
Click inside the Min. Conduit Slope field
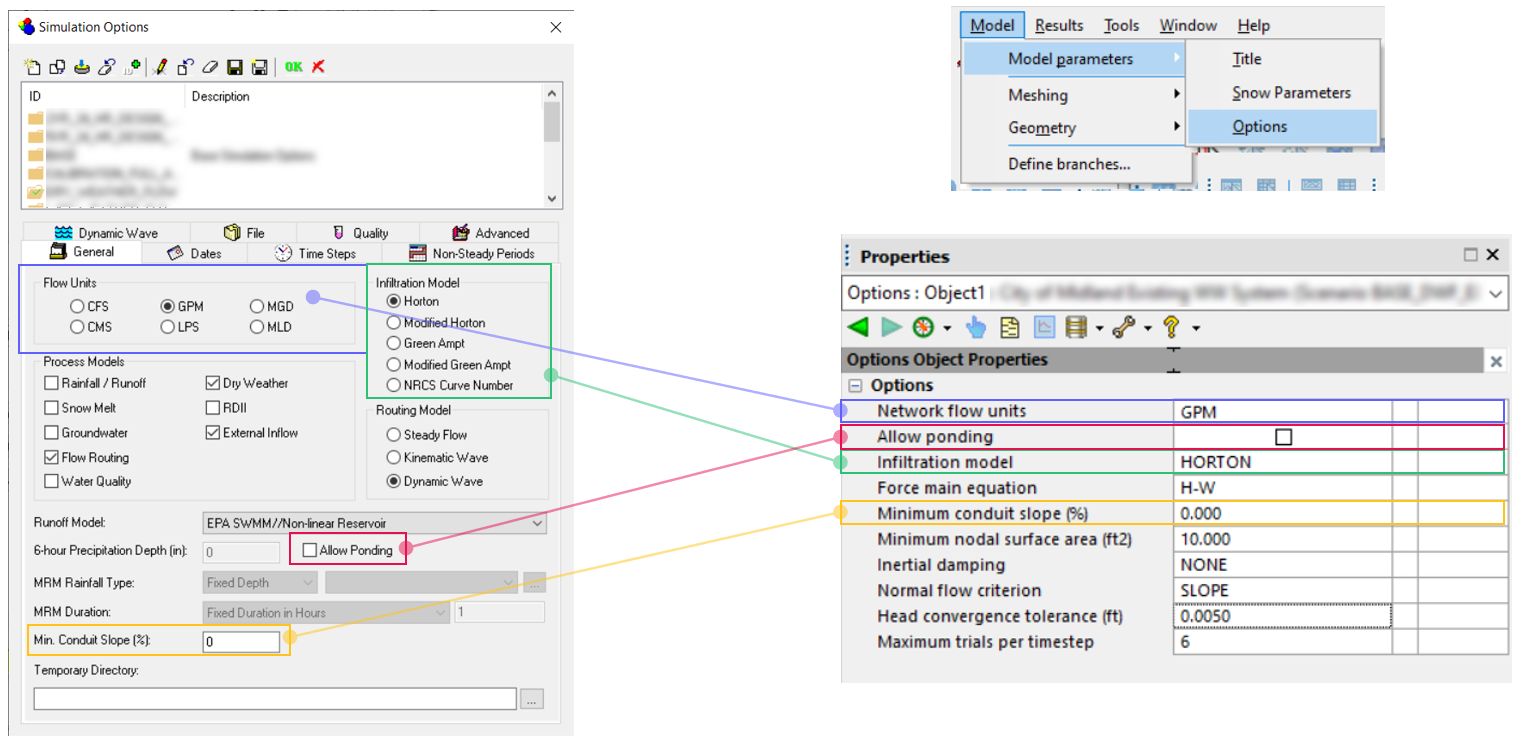click(241, 642)
